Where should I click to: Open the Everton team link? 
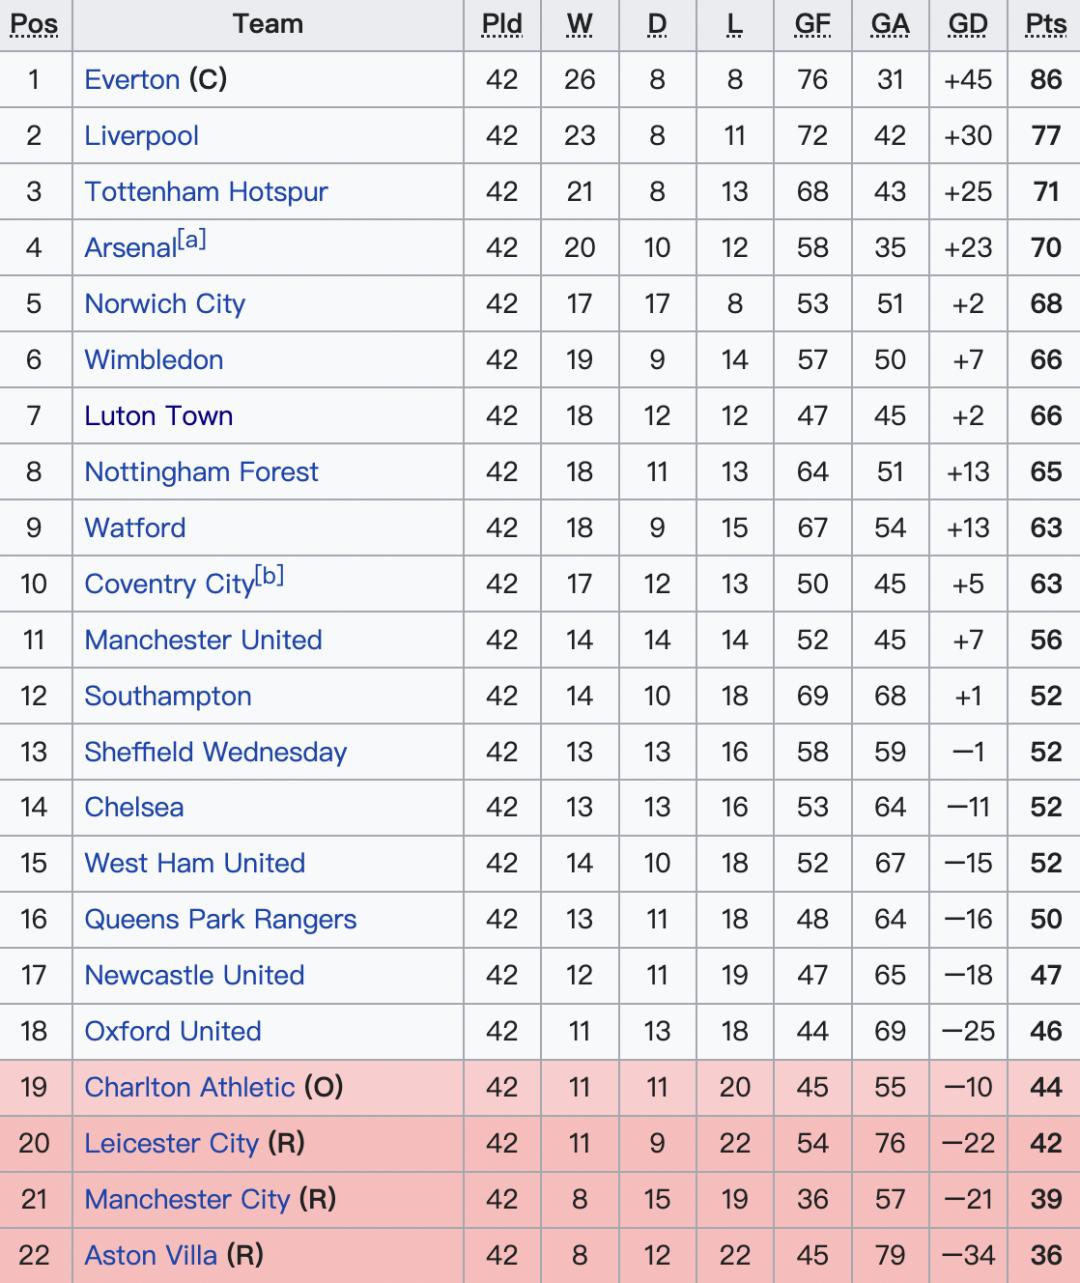pos(132,80)
